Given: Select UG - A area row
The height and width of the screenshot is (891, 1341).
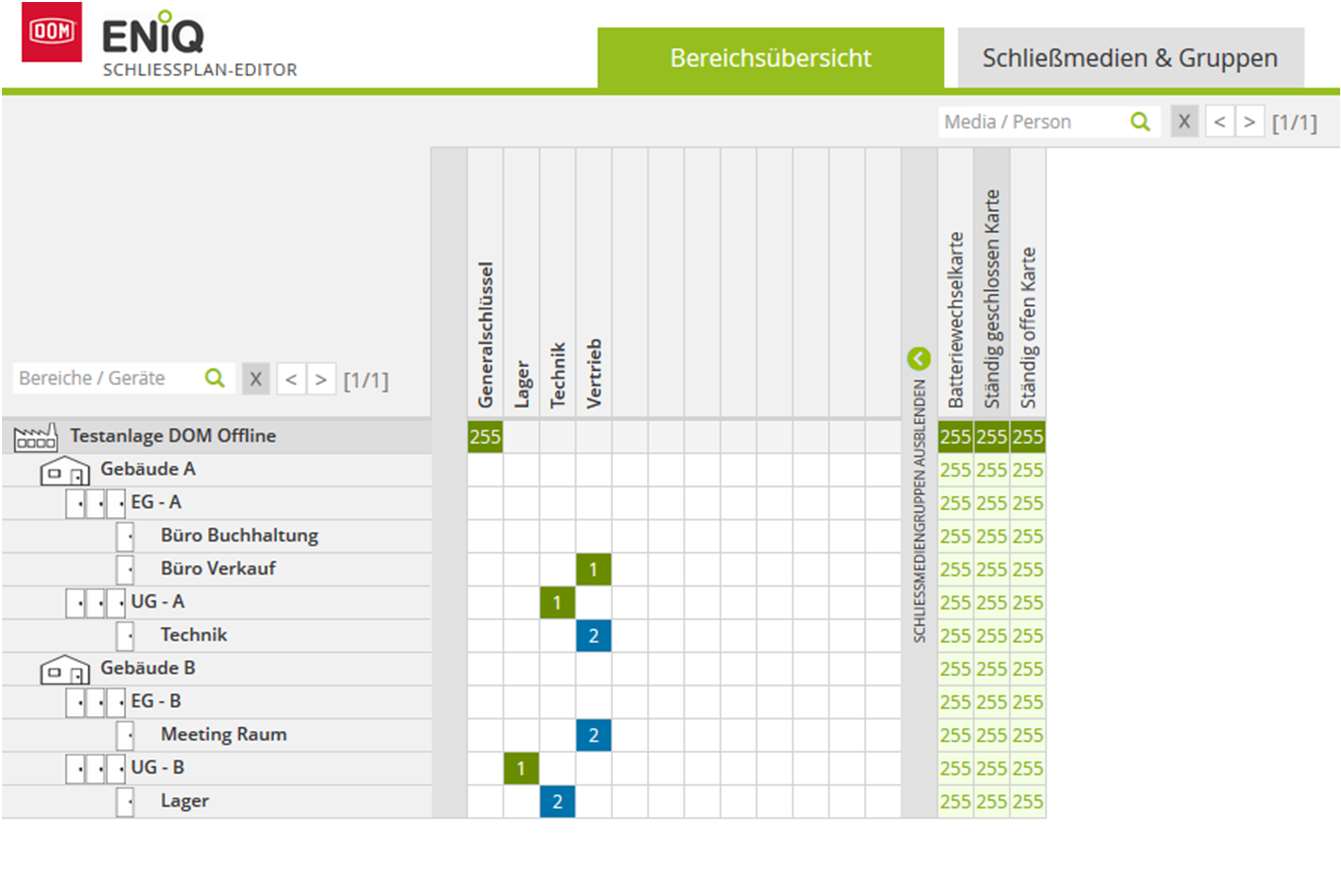Looking at the screenshot, I should tap(216, 602).
